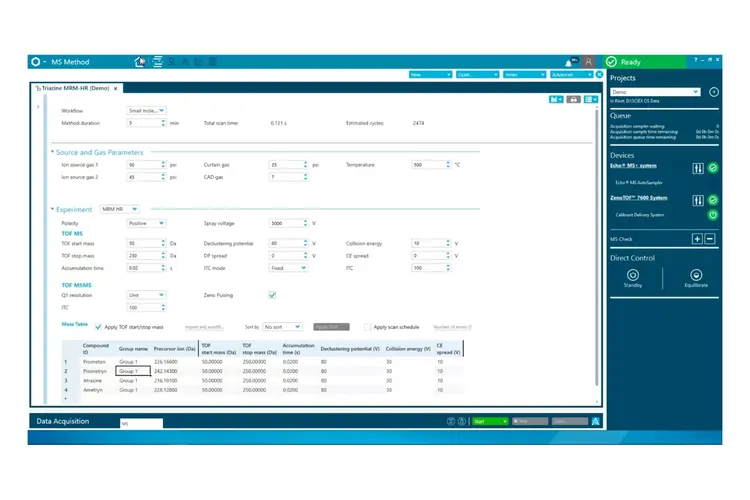The width and height of the screenshot is (750, 500).
Task: Enable the Apply scan schedule checkbox
Action: tap(367, 327)
